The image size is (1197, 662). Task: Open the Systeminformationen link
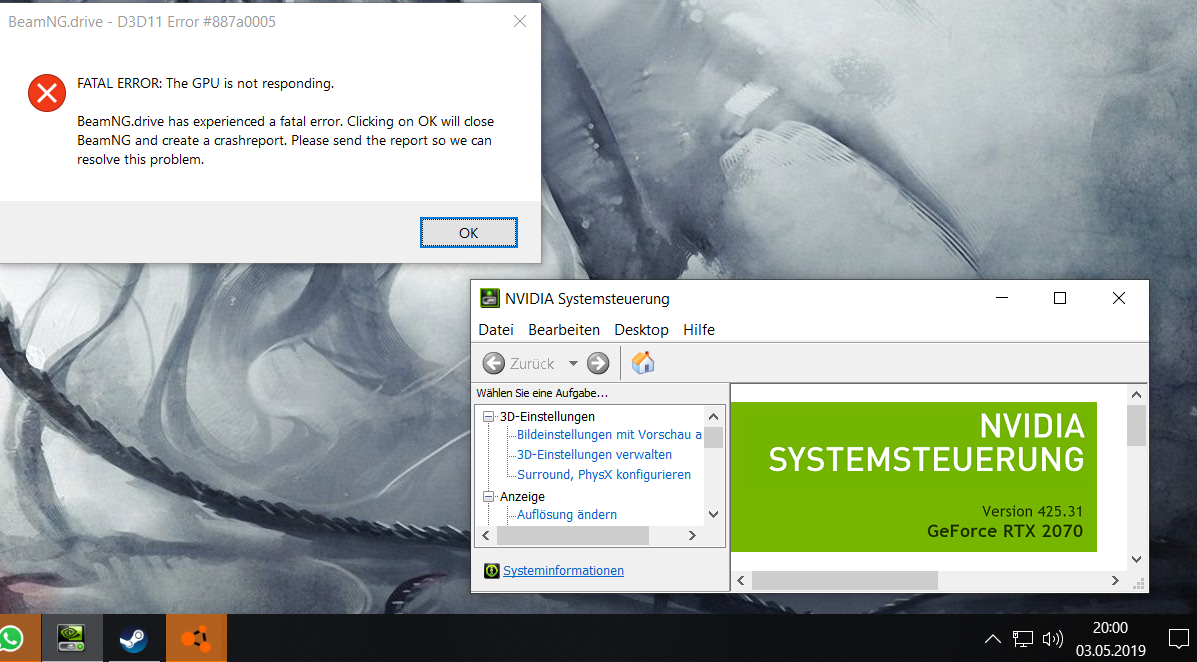563,570
